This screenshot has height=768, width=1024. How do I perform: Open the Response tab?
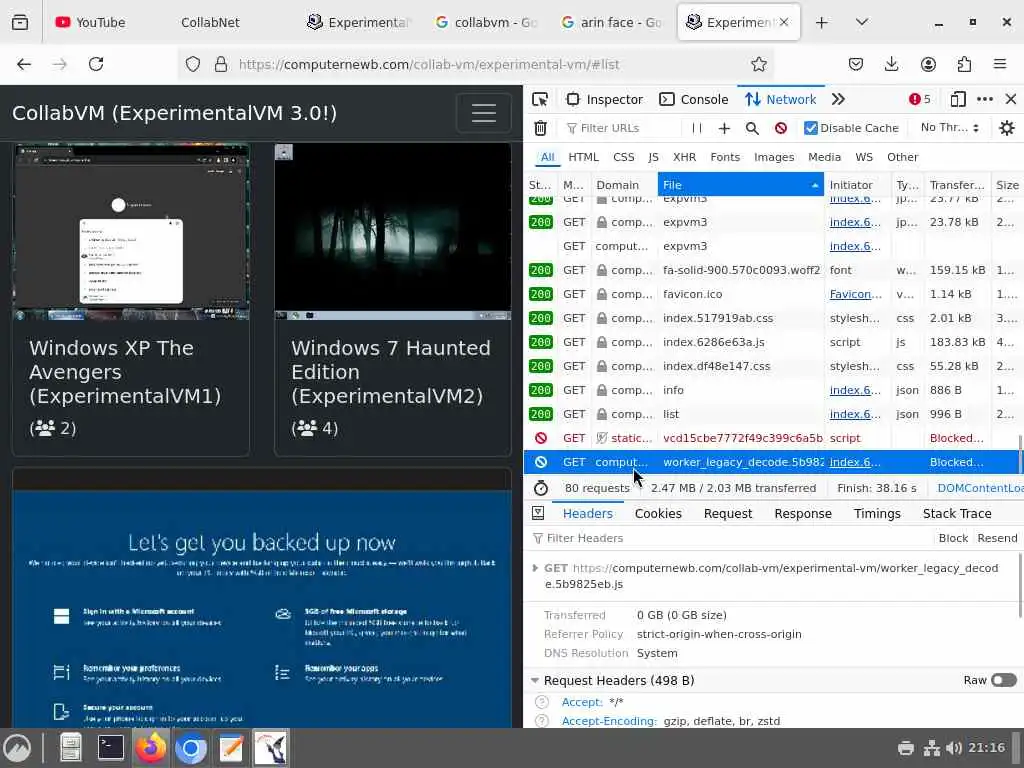[x=803, y=513]
